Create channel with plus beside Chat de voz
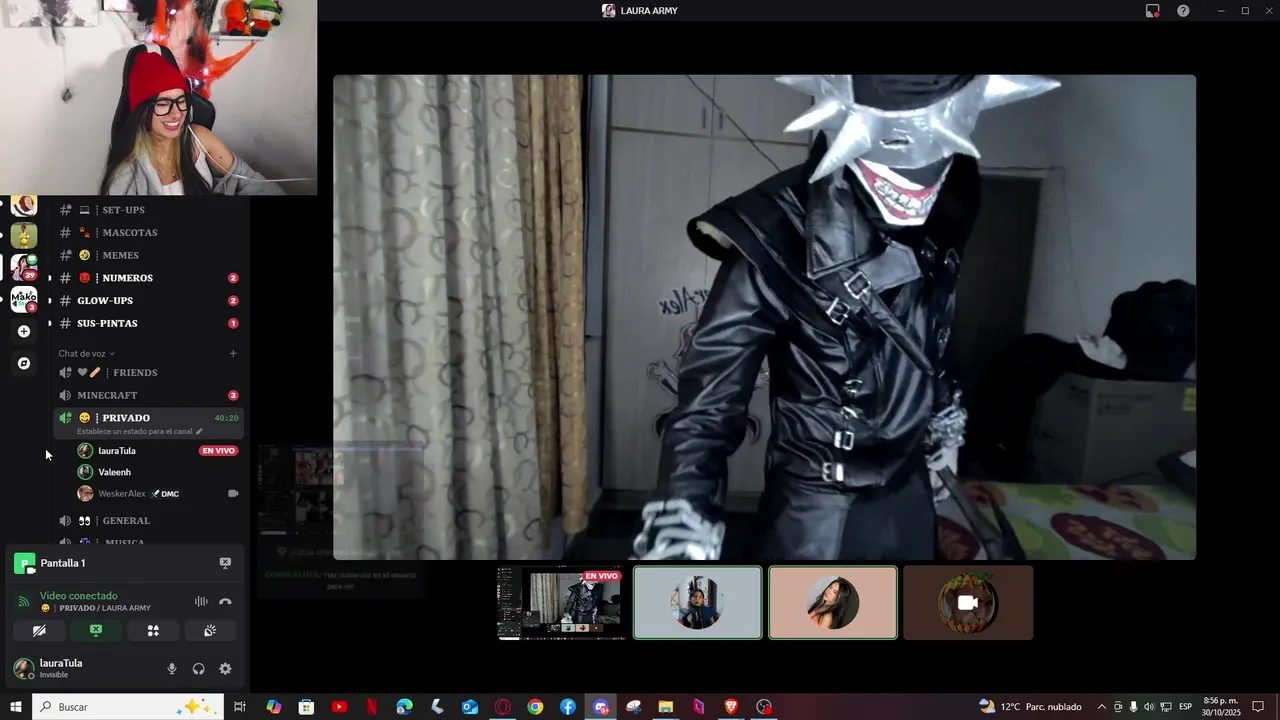The width and height of the screenshot is (1280, 720). point(233,353)
